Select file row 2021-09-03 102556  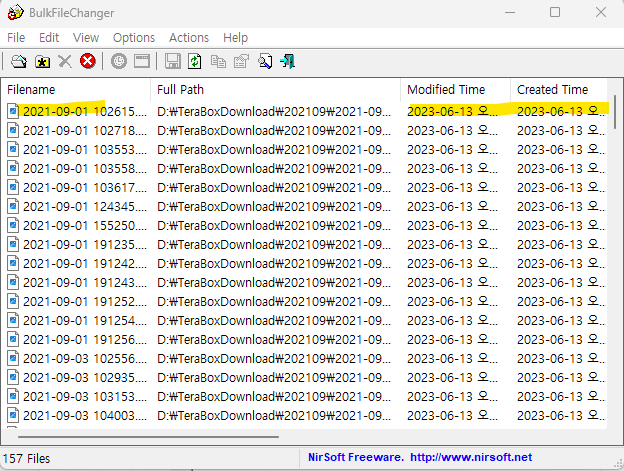tap(85, 359)
